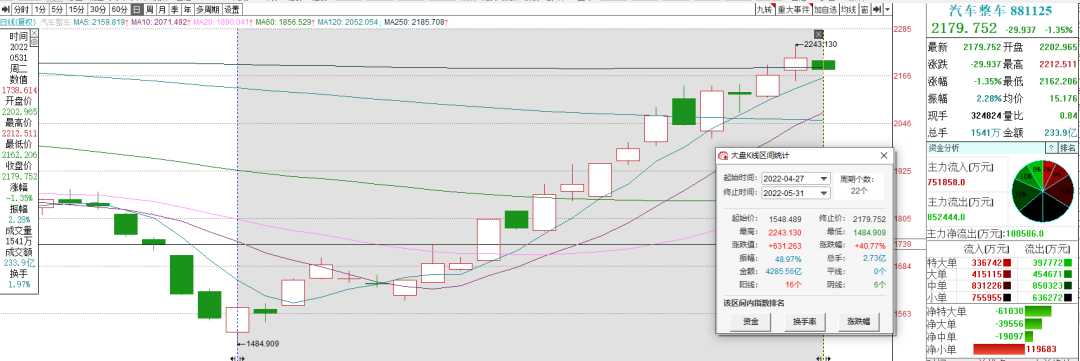
Task: Switch to 季 quarterly K-line tab
Action: (x=175, y=10)
